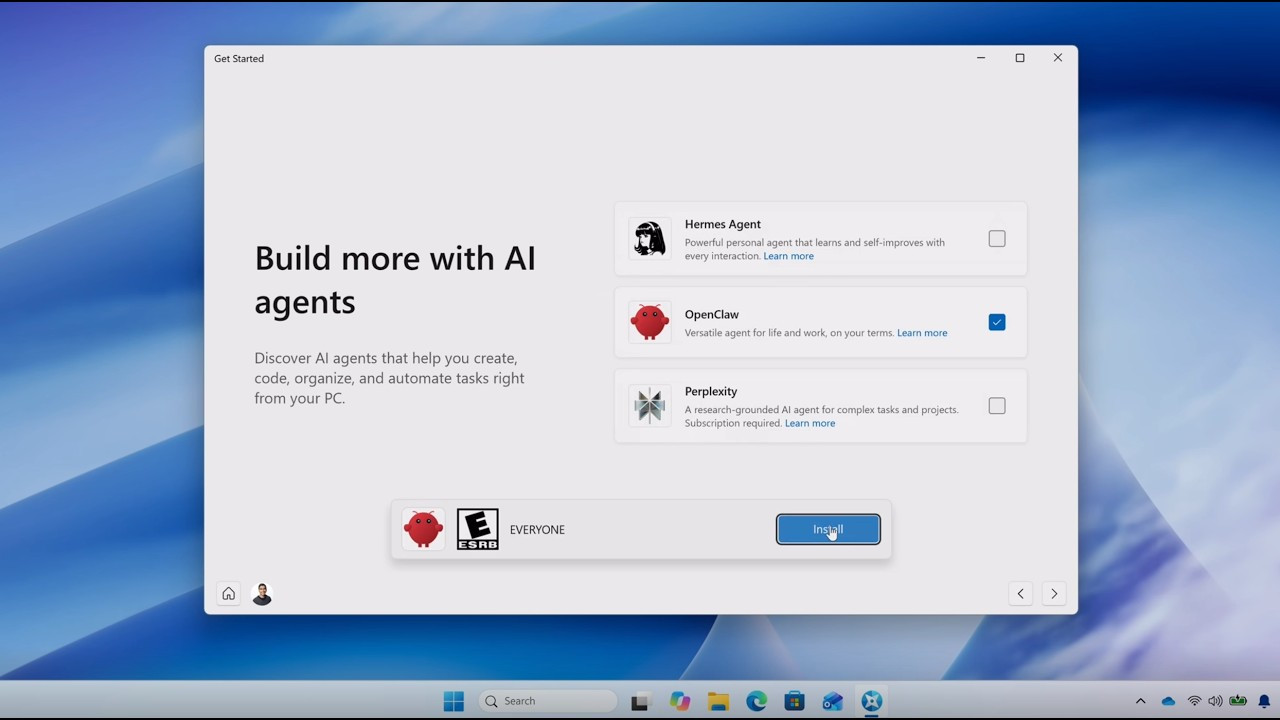Click the OpenClaw logo in the agent list
This screenshot has width=1280, height=720.
click(650, 322)
